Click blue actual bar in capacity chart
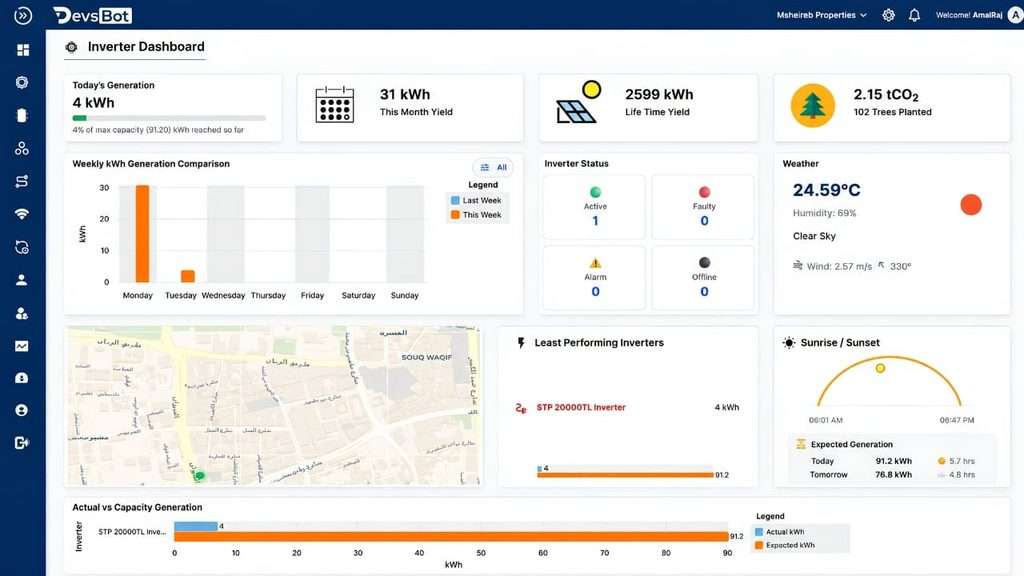Image resolution: width=1024 pixels, height=576 pixels. (195, 526)
